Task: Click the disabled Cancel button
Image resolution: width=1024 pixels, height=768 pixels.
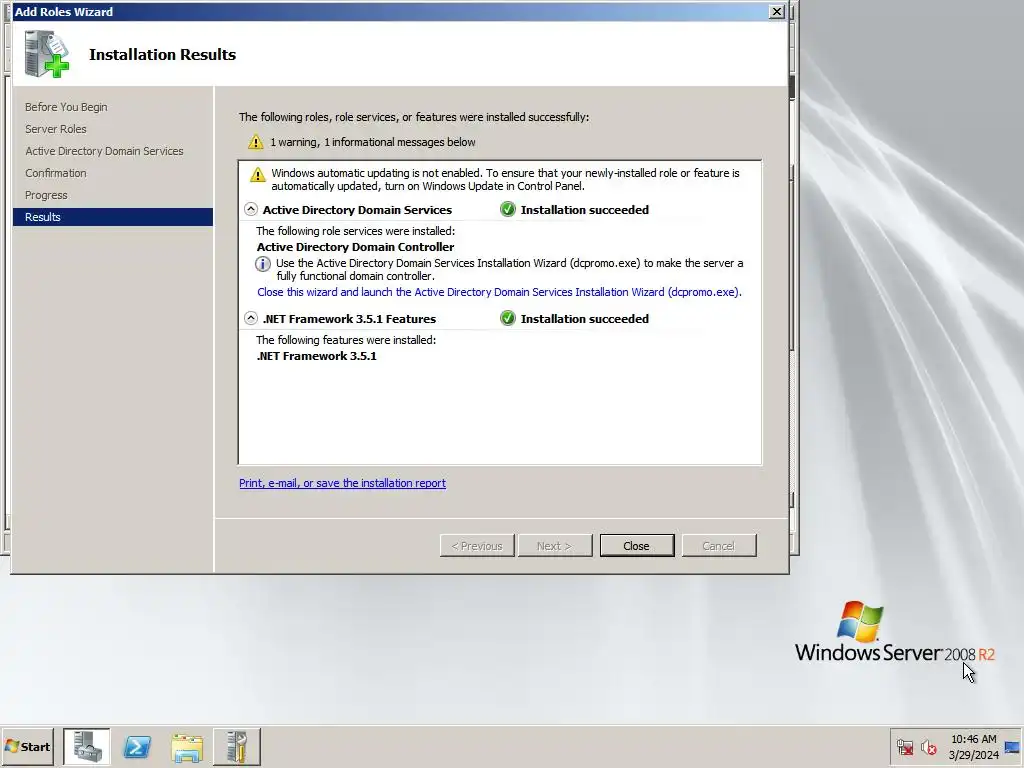Action: click(x=719, y=546)
